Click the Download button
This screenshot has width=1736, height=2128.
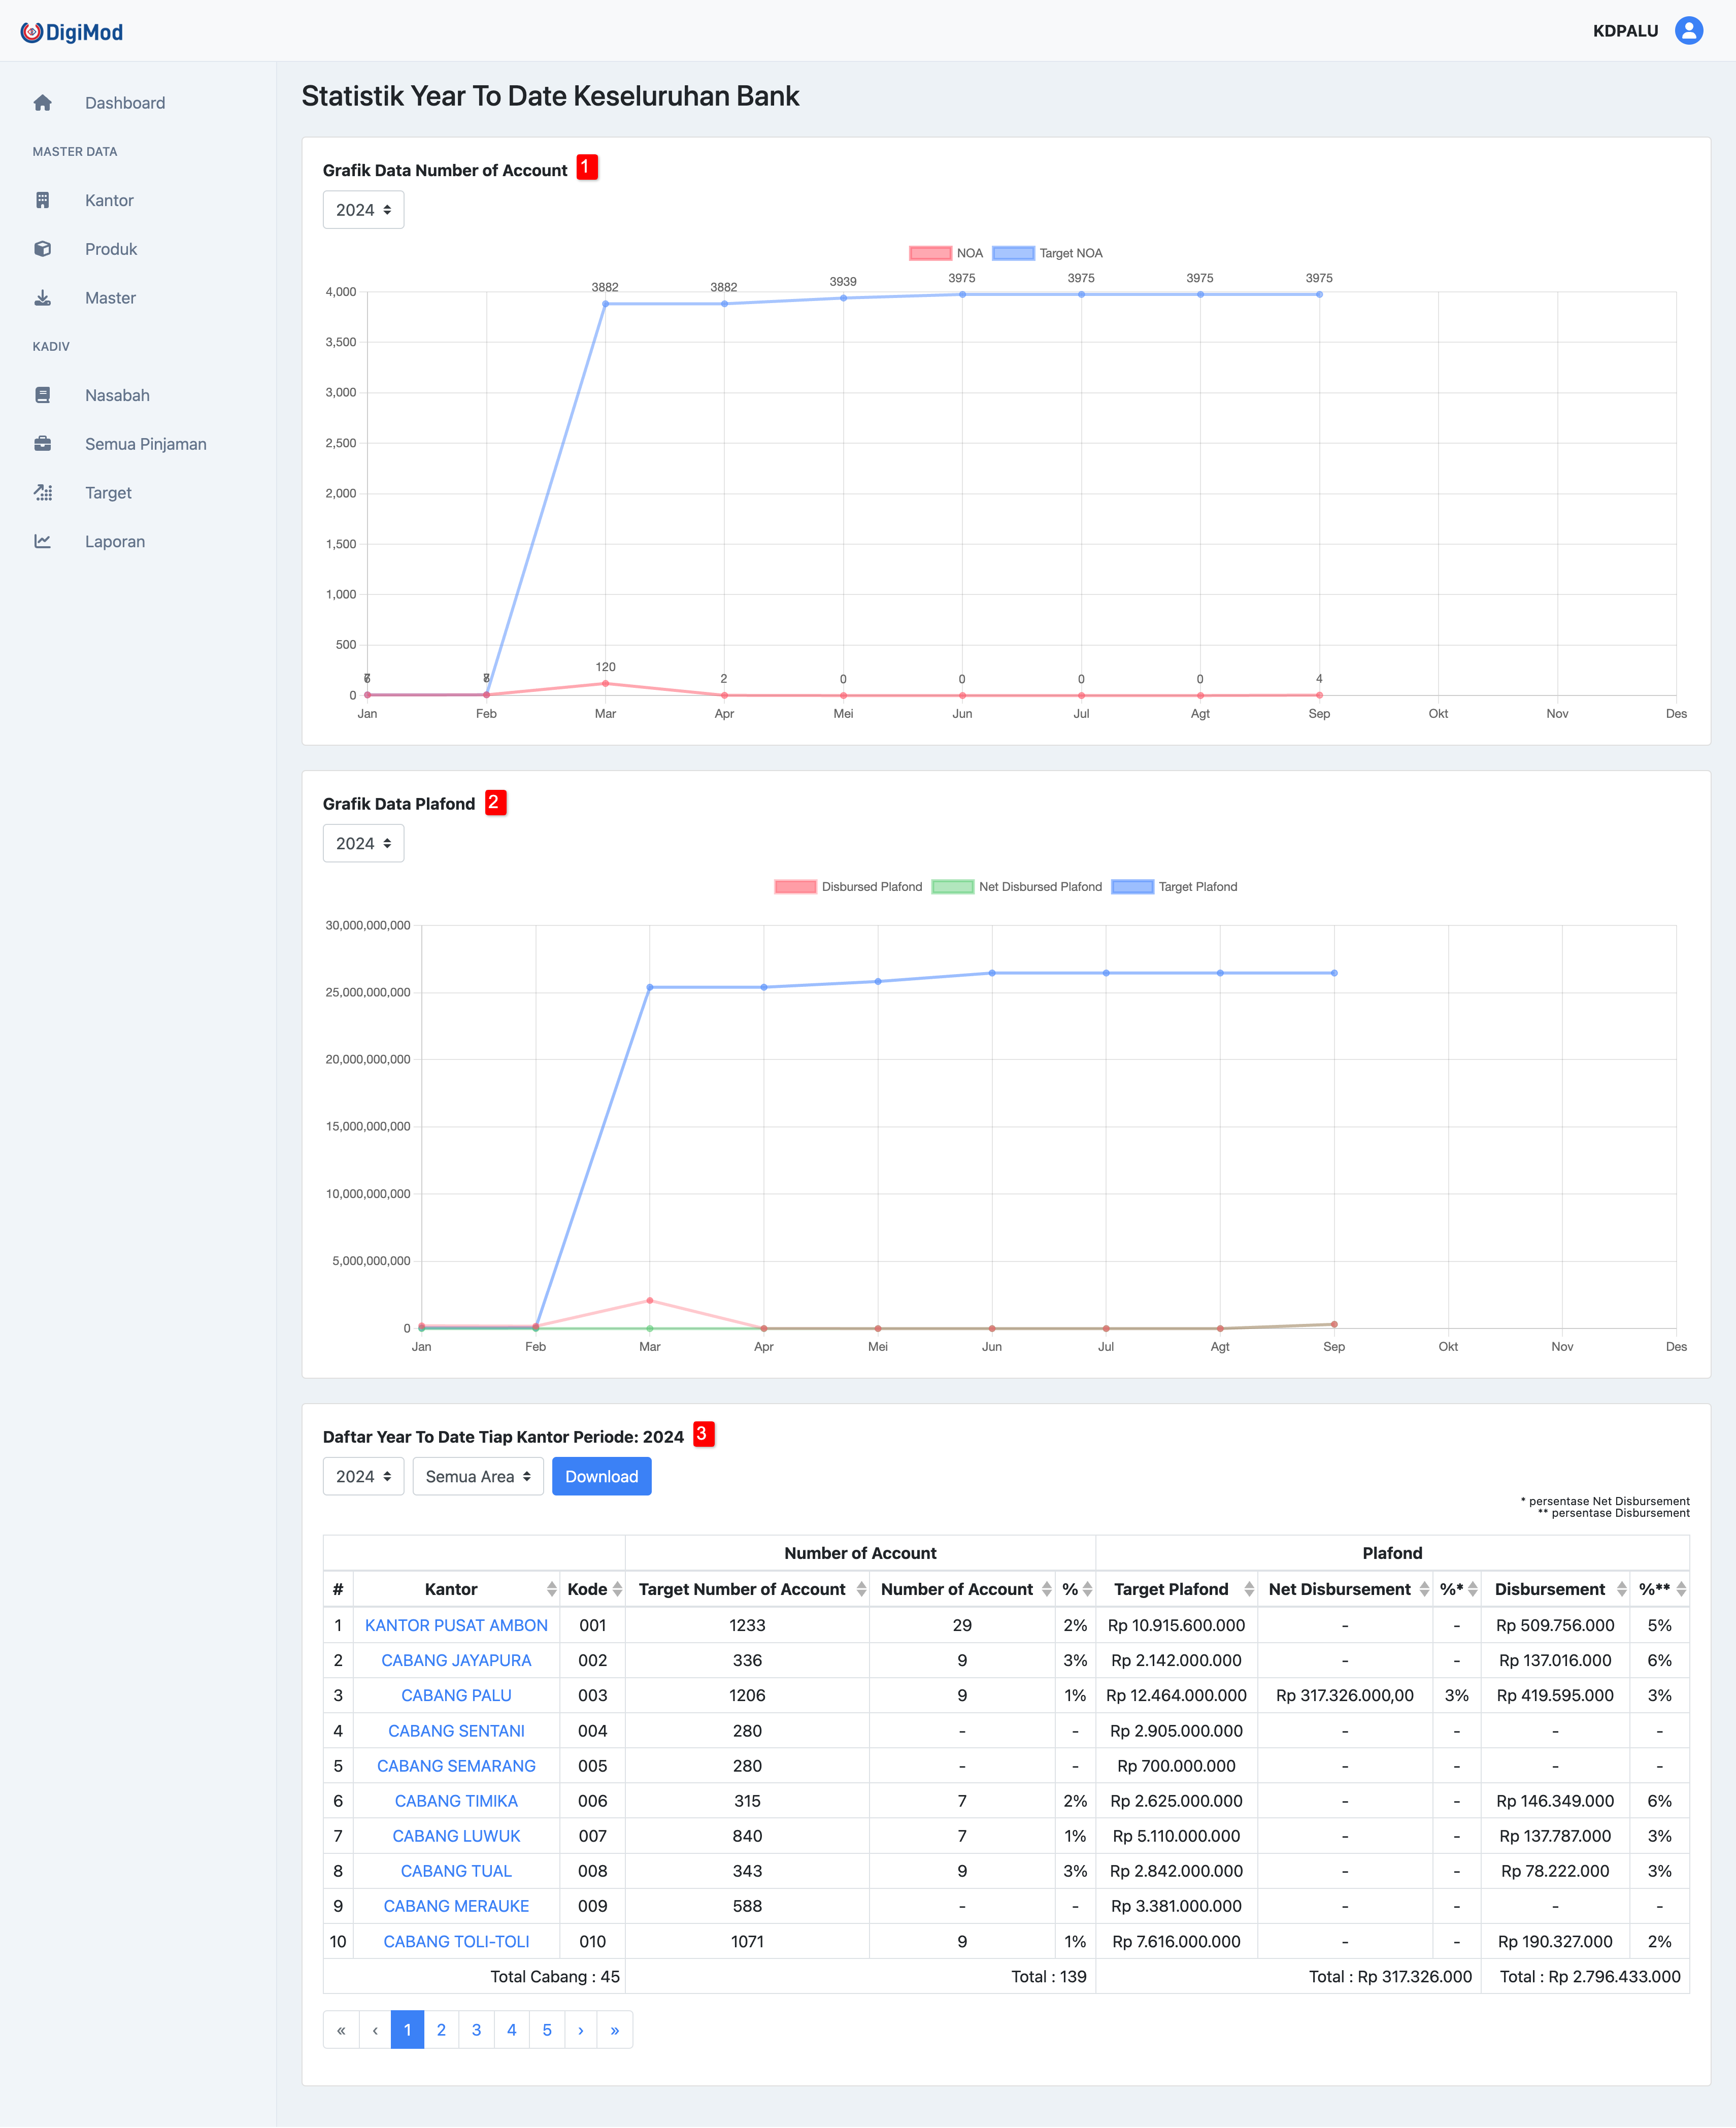tap(601, 1476)
